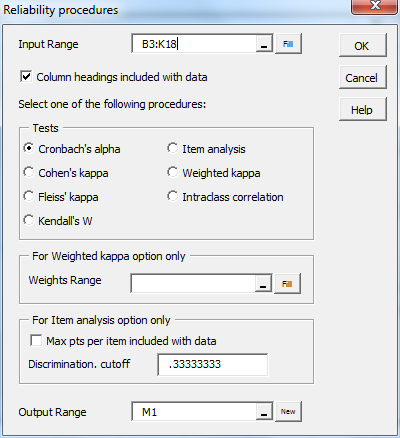Image resolution: width=400 pixels, height=438 pixels.
Task: Click the Discrimination cutoff value field
Action: (x=213, y=365)
